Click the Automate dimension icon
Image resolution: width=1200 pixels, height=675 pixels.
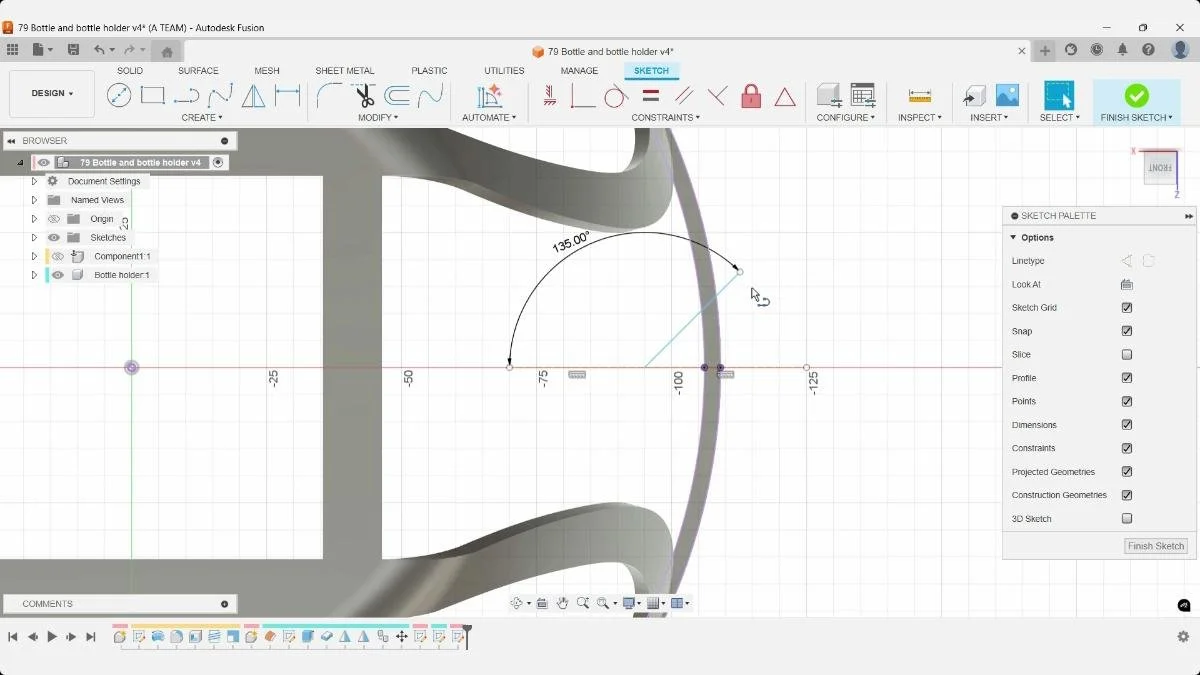point(489,96)
